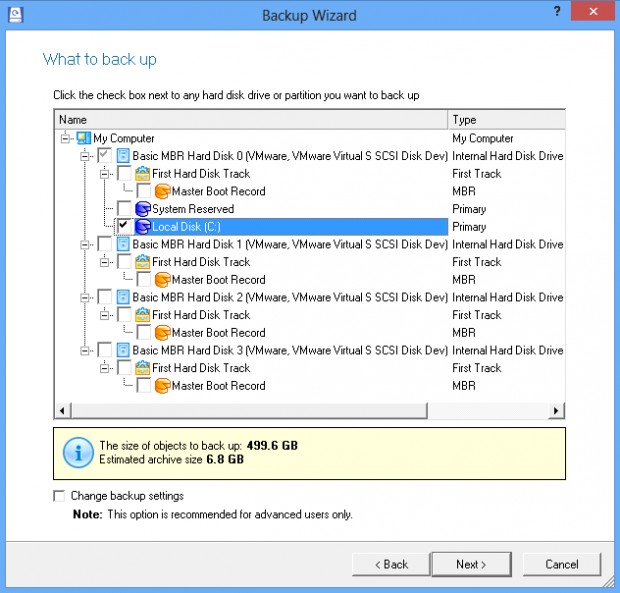The image size is (620, 593).
Task: Check the First Hard Disk Track box of Disk 2
Action: click(124, 315)
